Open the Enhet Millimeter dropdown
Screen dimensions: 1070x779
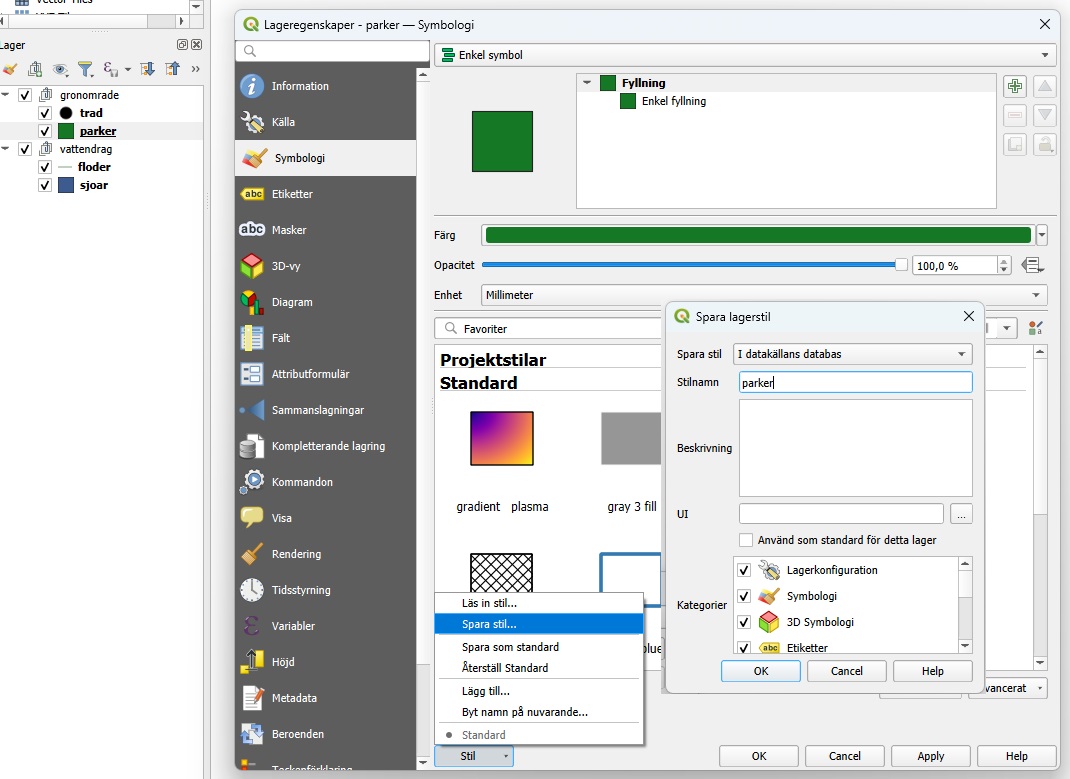[x=764, y=295]
